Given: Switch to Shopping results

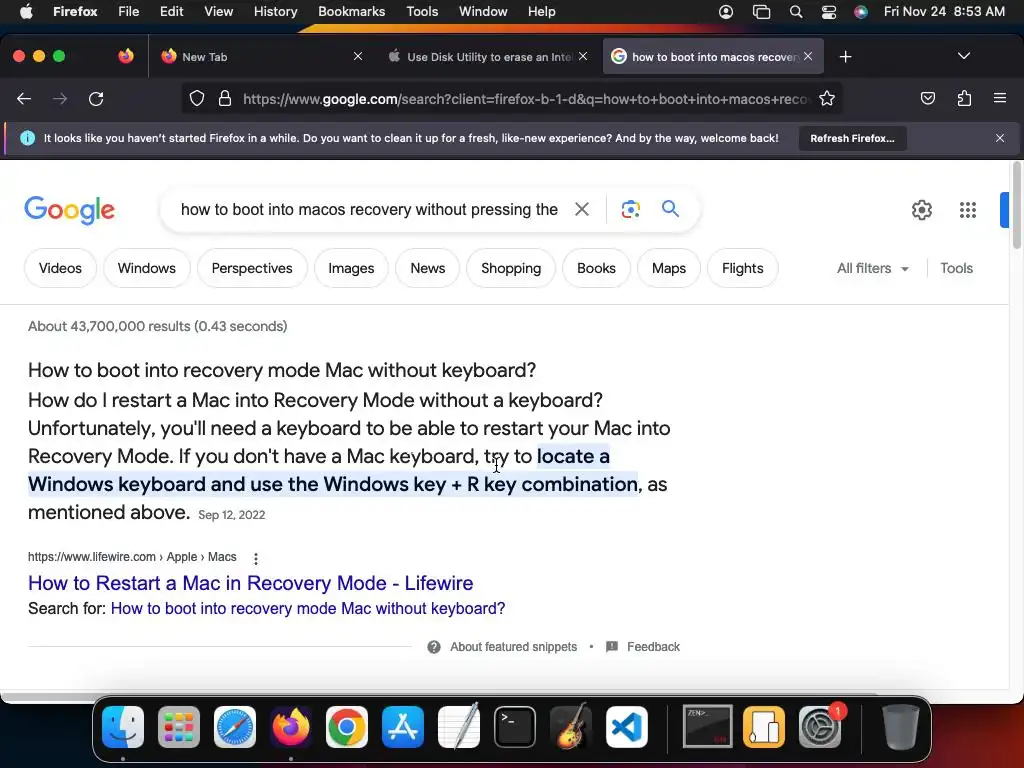Looking at the screenshot, I should pyautogui.click(x=511, y=268).
